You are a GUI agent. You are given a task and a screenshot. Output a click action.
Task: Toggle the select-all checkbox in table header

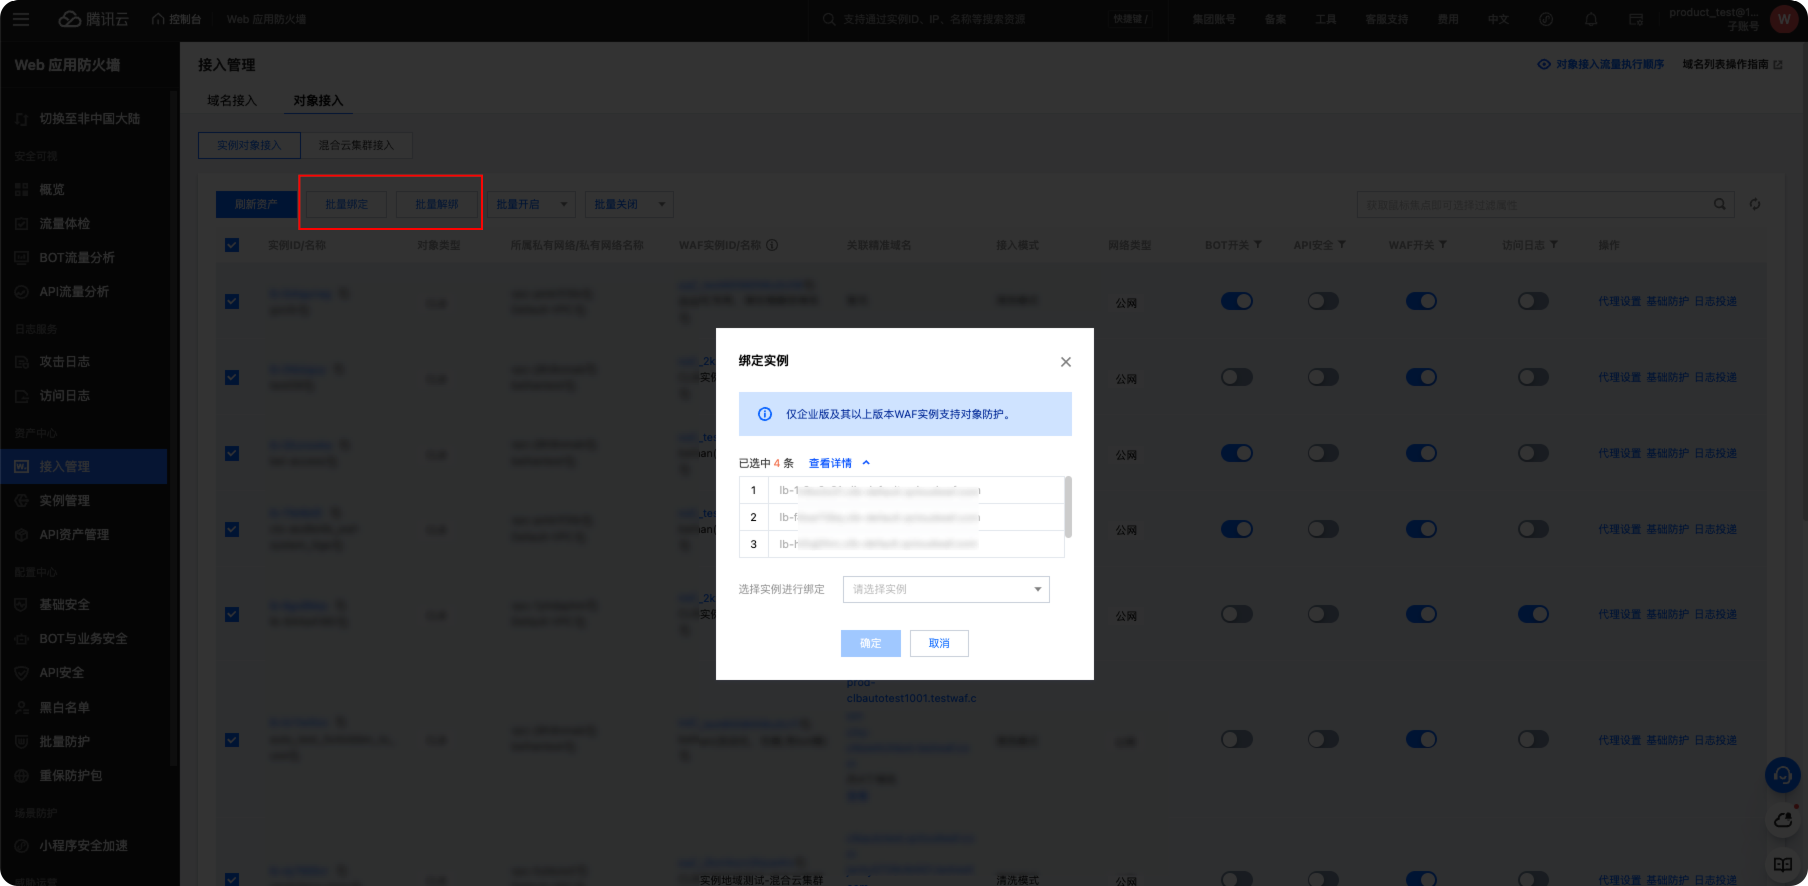tap(232, 245)
